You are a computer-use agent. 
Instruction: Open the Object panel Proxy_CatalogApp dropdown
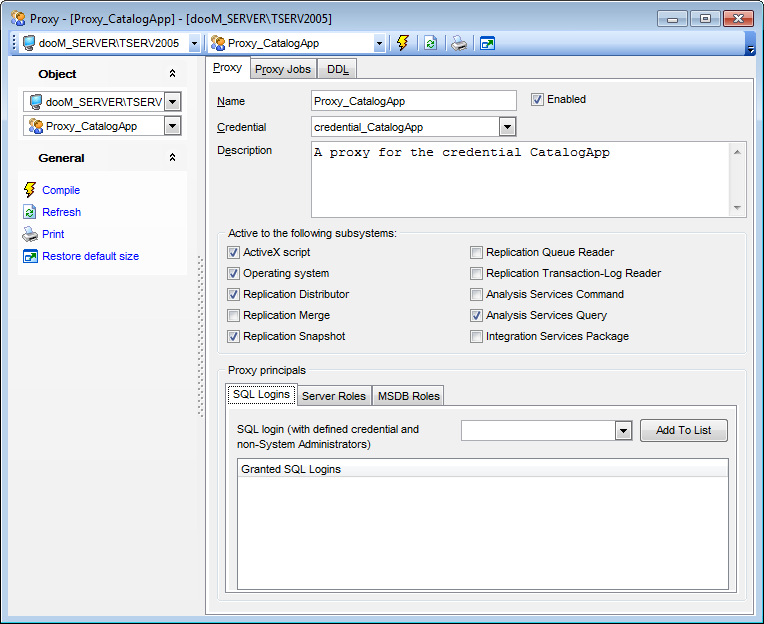(x=172, y=126)
